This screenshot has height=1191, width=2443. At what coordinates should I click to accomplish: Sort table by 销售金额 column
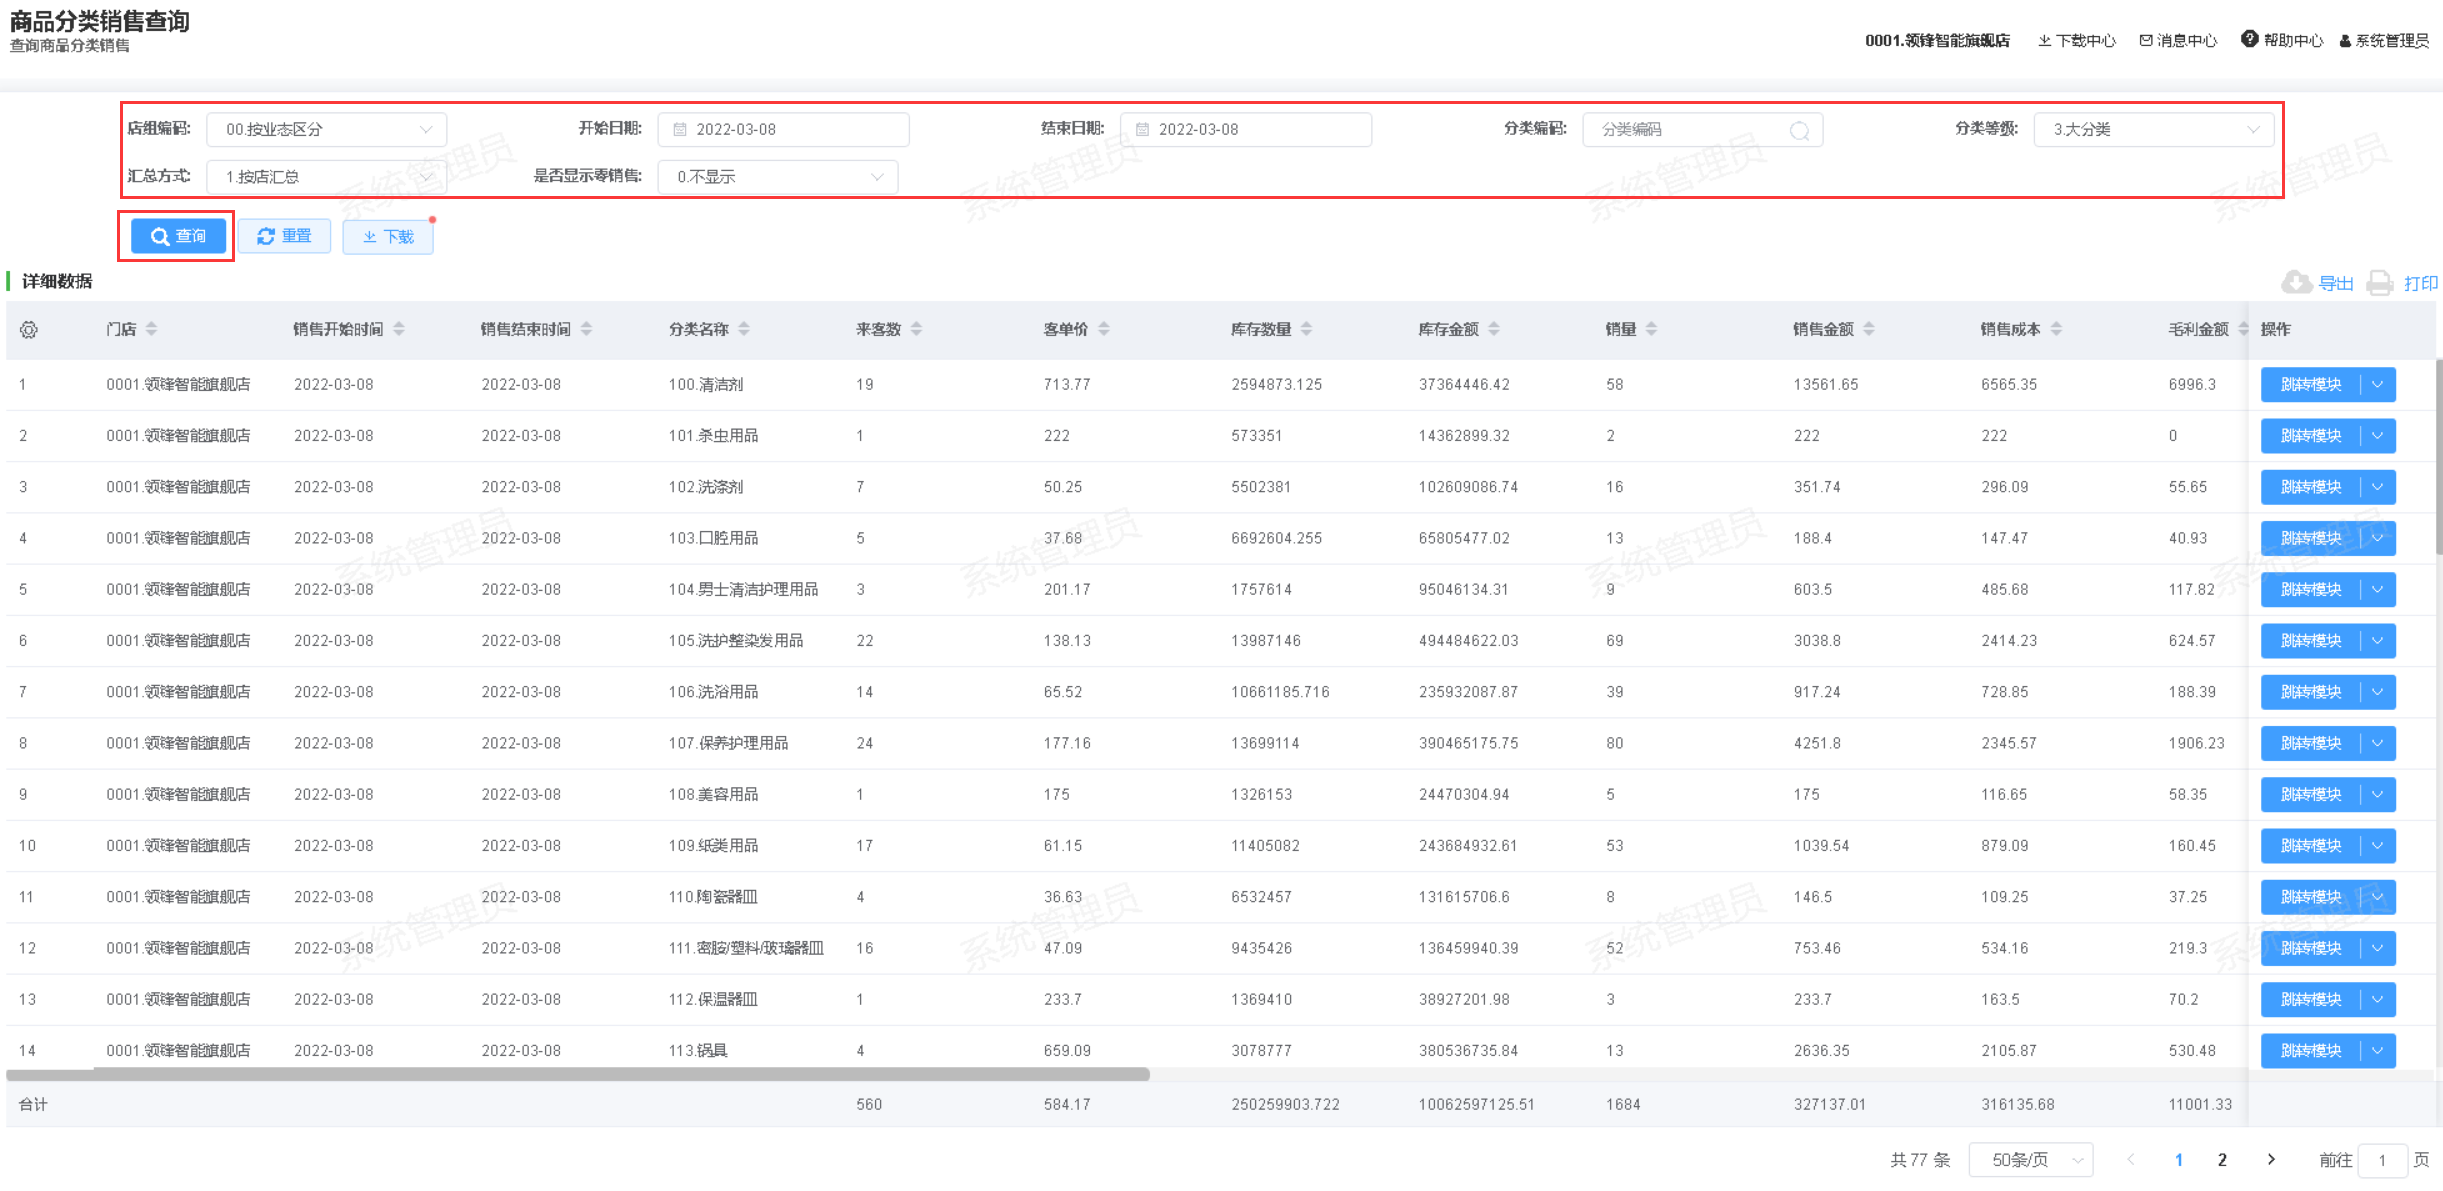click(1868, 329)
